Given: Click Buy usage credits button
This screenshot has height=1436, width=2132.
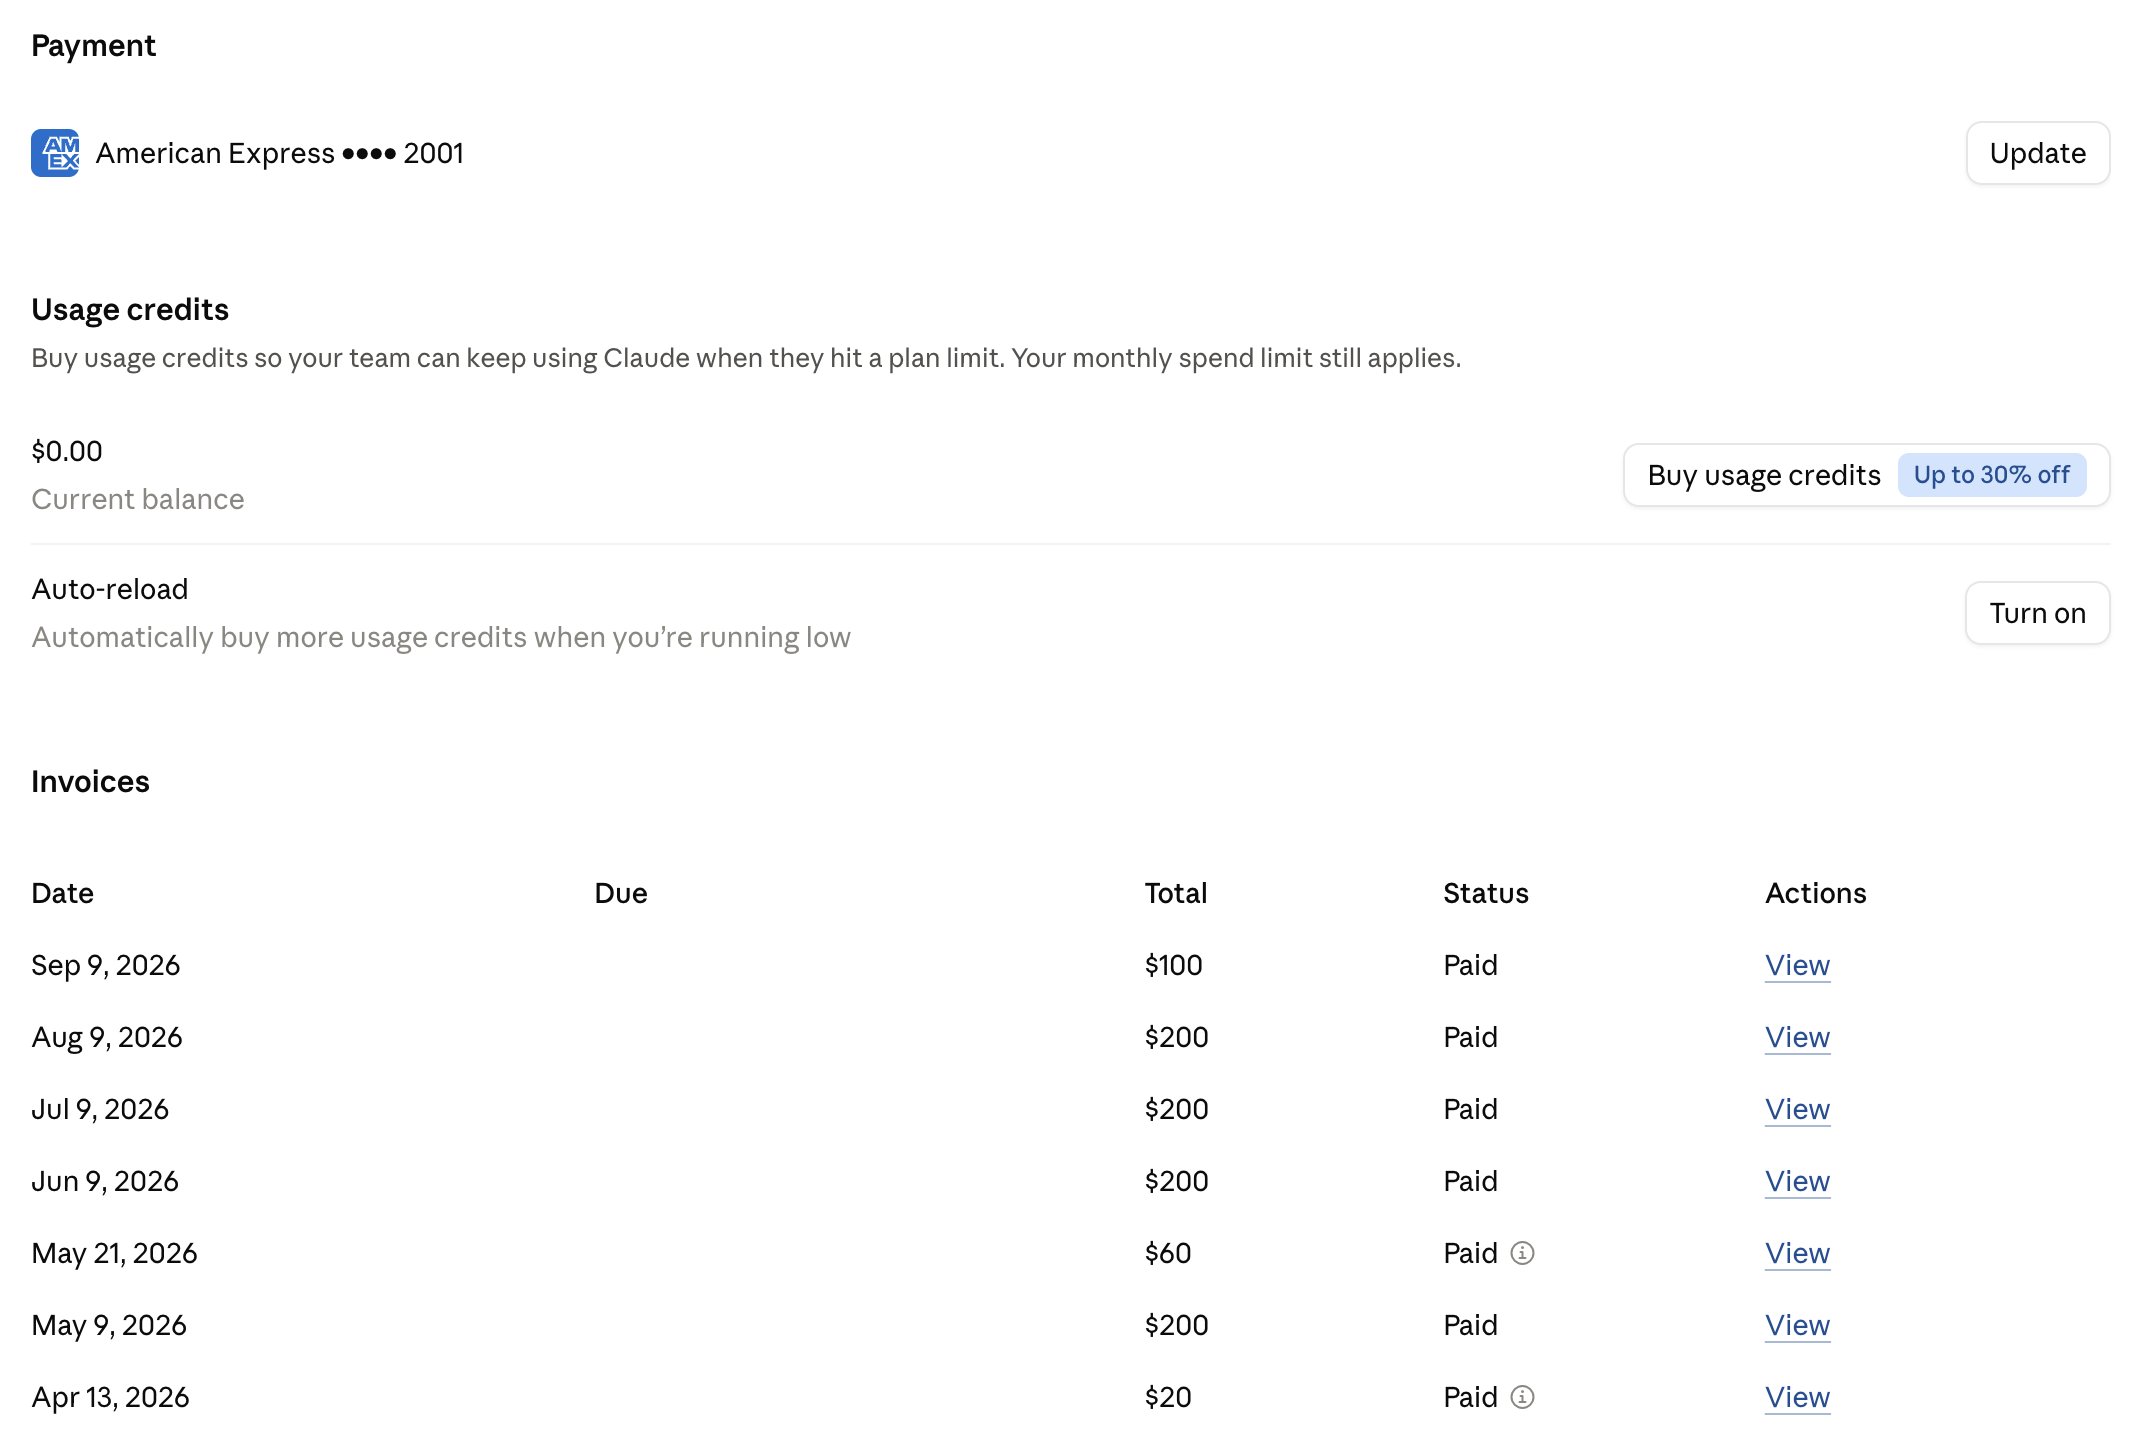Looking at the screenshot, I should point(1866,475).
